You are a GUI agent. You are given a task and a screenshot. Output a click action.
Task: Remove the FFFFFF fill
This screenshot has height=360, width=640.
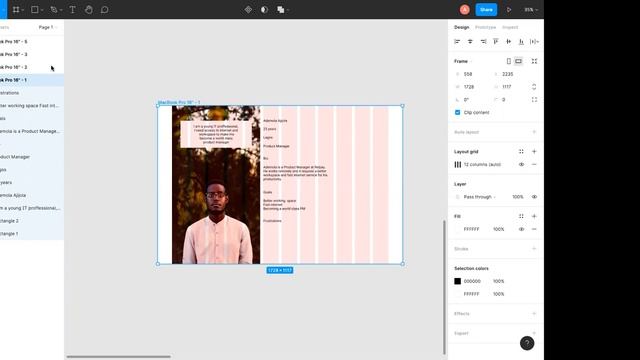pyautogui.click(x=534, y=229)
